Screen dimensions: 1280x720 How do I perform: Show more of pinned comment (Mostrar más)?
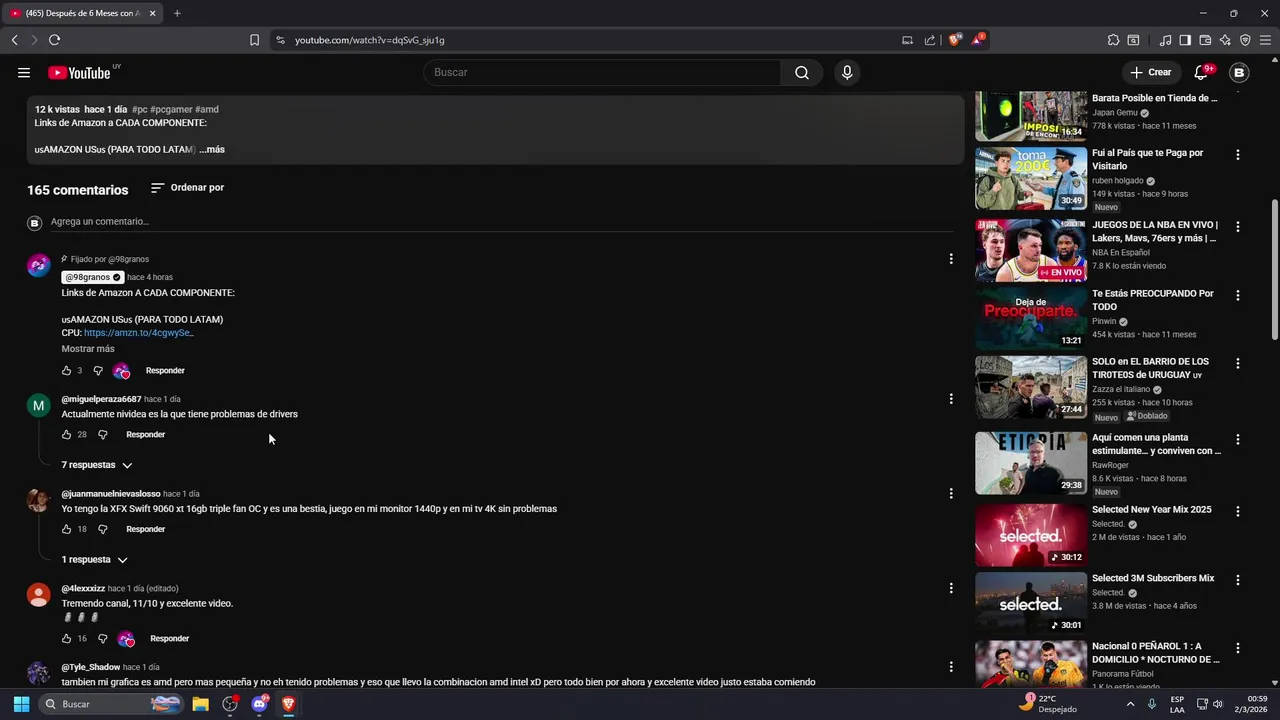88,349
